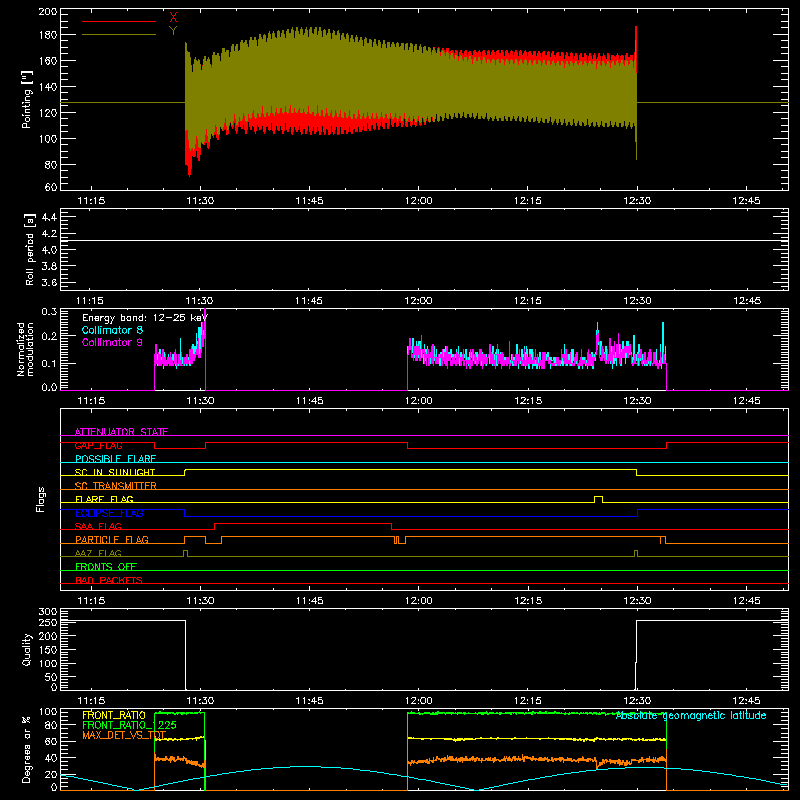Viewport: 800px width, 800px height.
Task: Click the Flags axis title
Action: [x=40, y=499]
